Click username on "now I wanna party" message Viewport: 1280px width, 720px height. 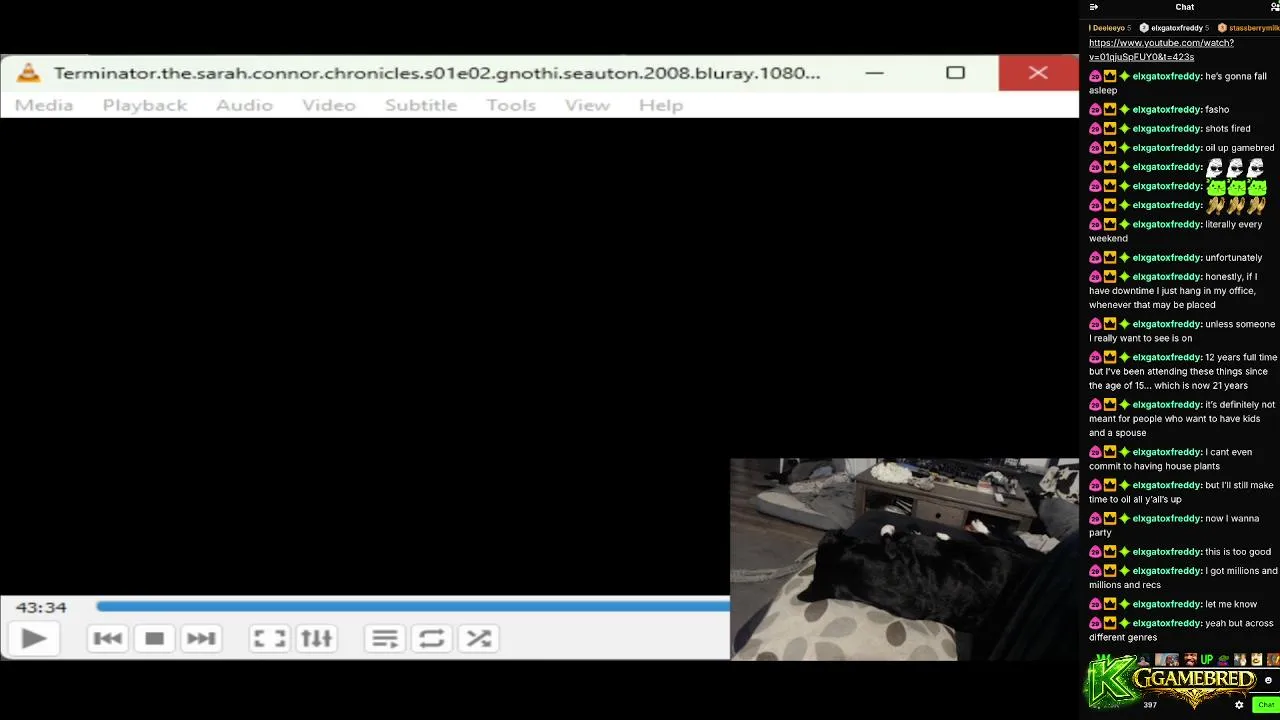pyautogui.click(x=1166, y=519)
